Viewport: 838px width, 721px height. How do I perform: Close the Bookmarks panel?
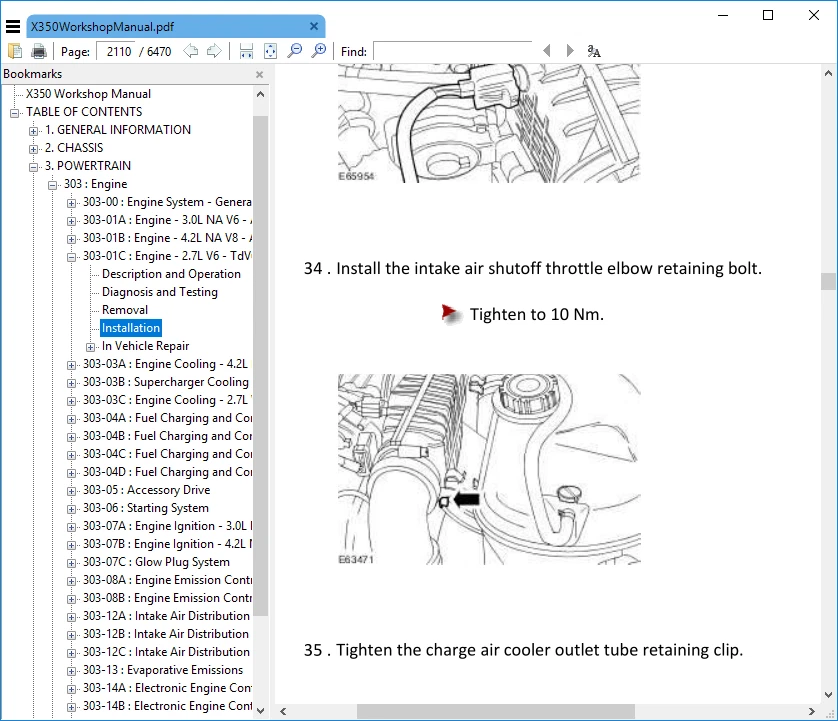(258, 73)
